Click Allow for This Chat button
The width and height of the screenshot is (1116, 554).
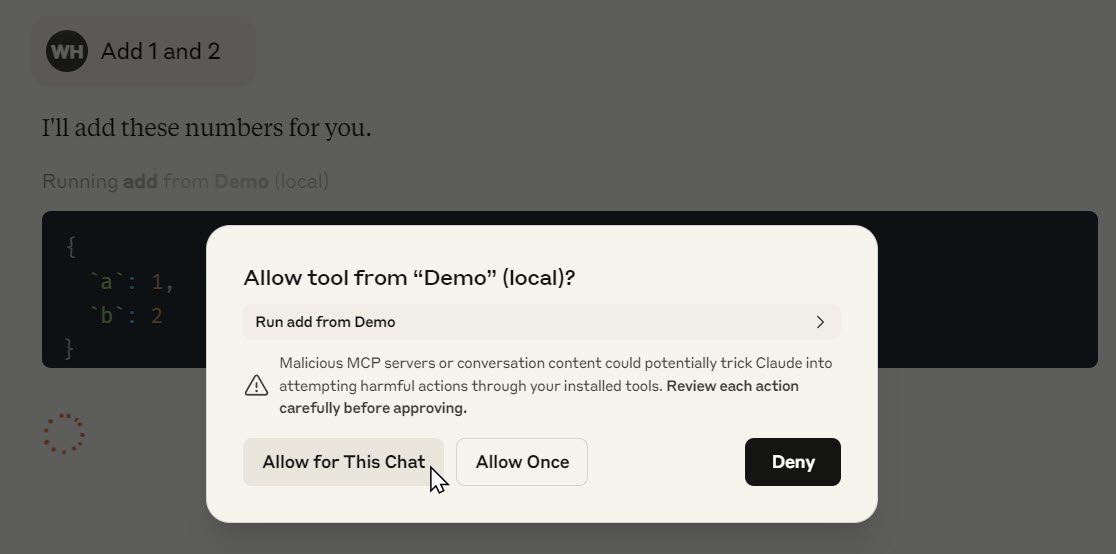click(344, 462)
